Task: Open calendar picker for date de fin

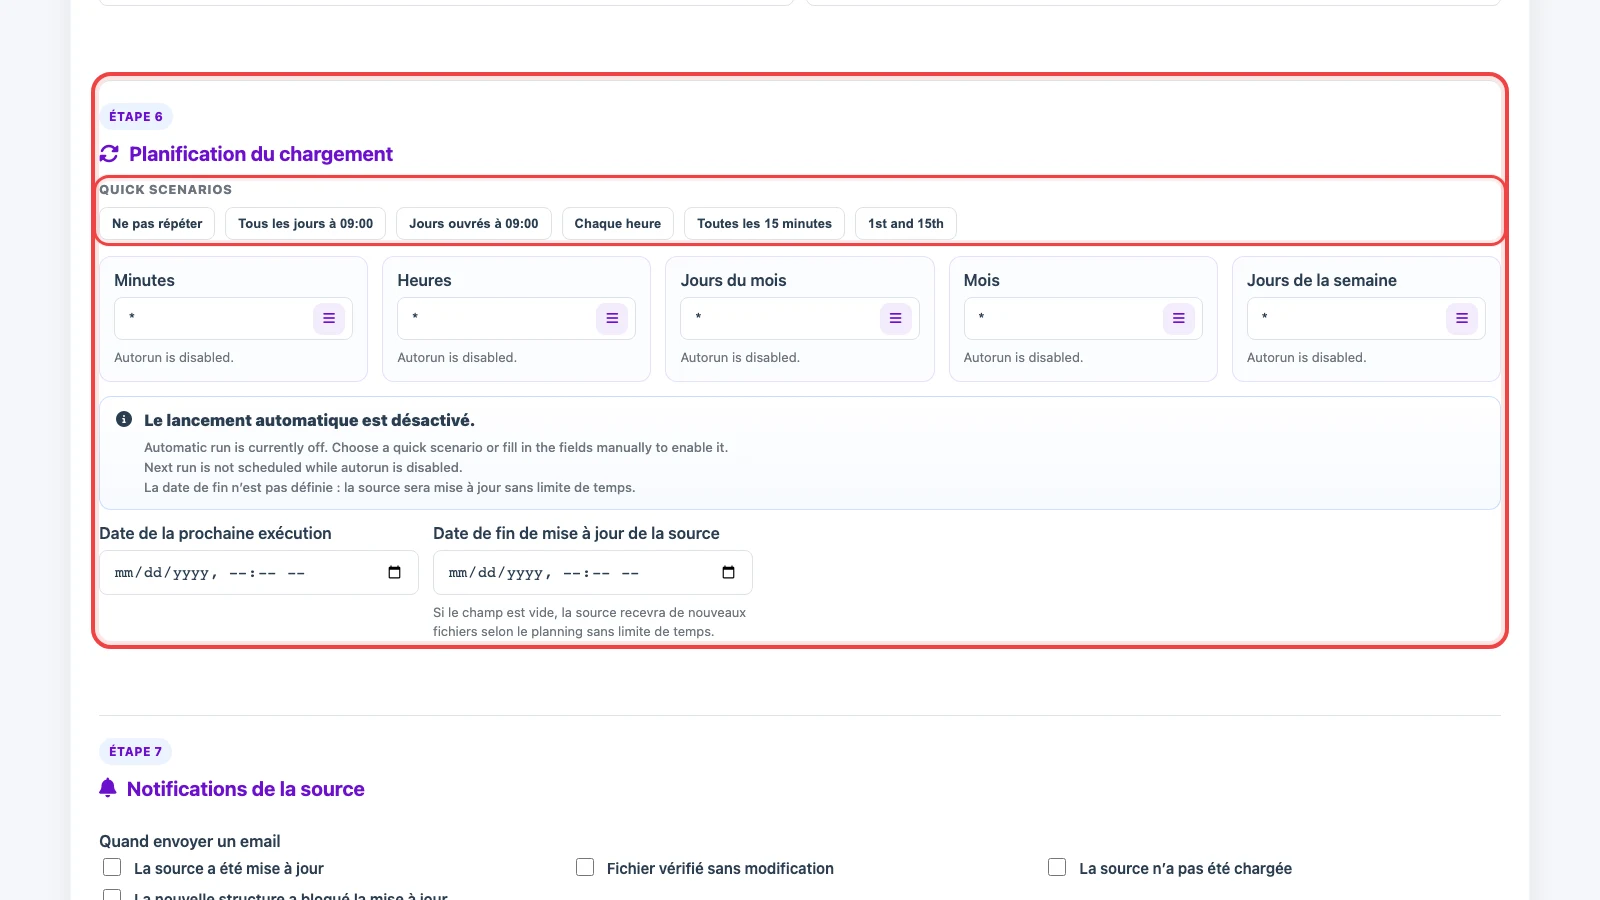Action: pyautogui.click(x=728, y=572)
